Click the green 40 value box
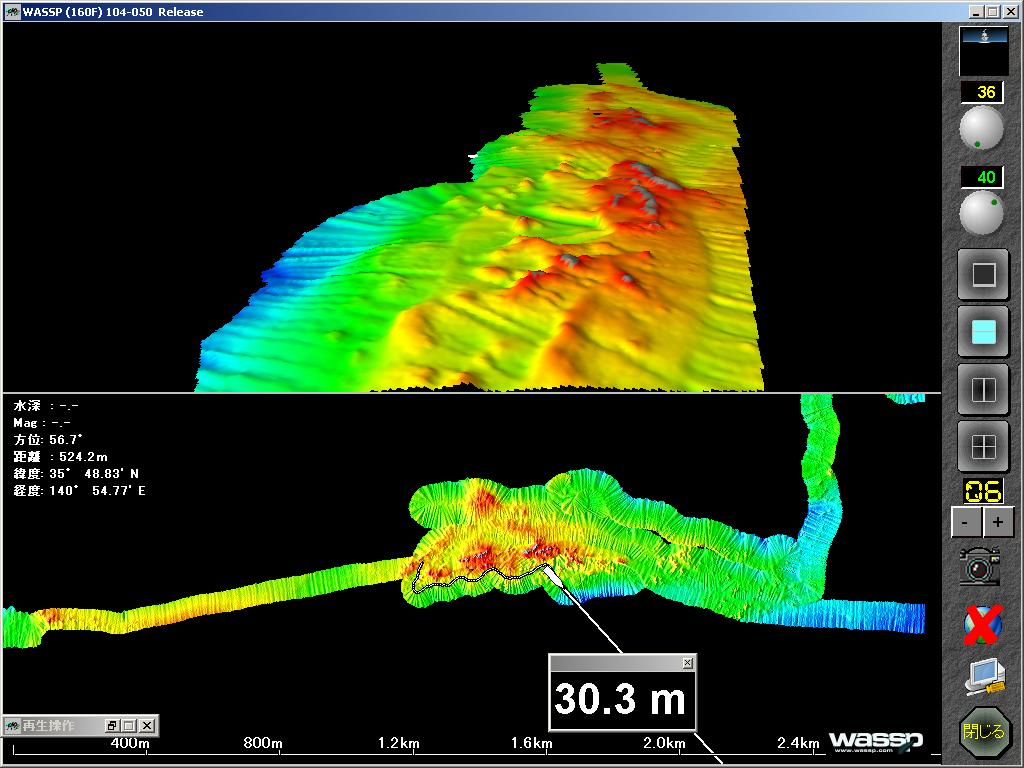This screenshot has width=1024, height=768. pyautogui.click(x=982, y=177)
